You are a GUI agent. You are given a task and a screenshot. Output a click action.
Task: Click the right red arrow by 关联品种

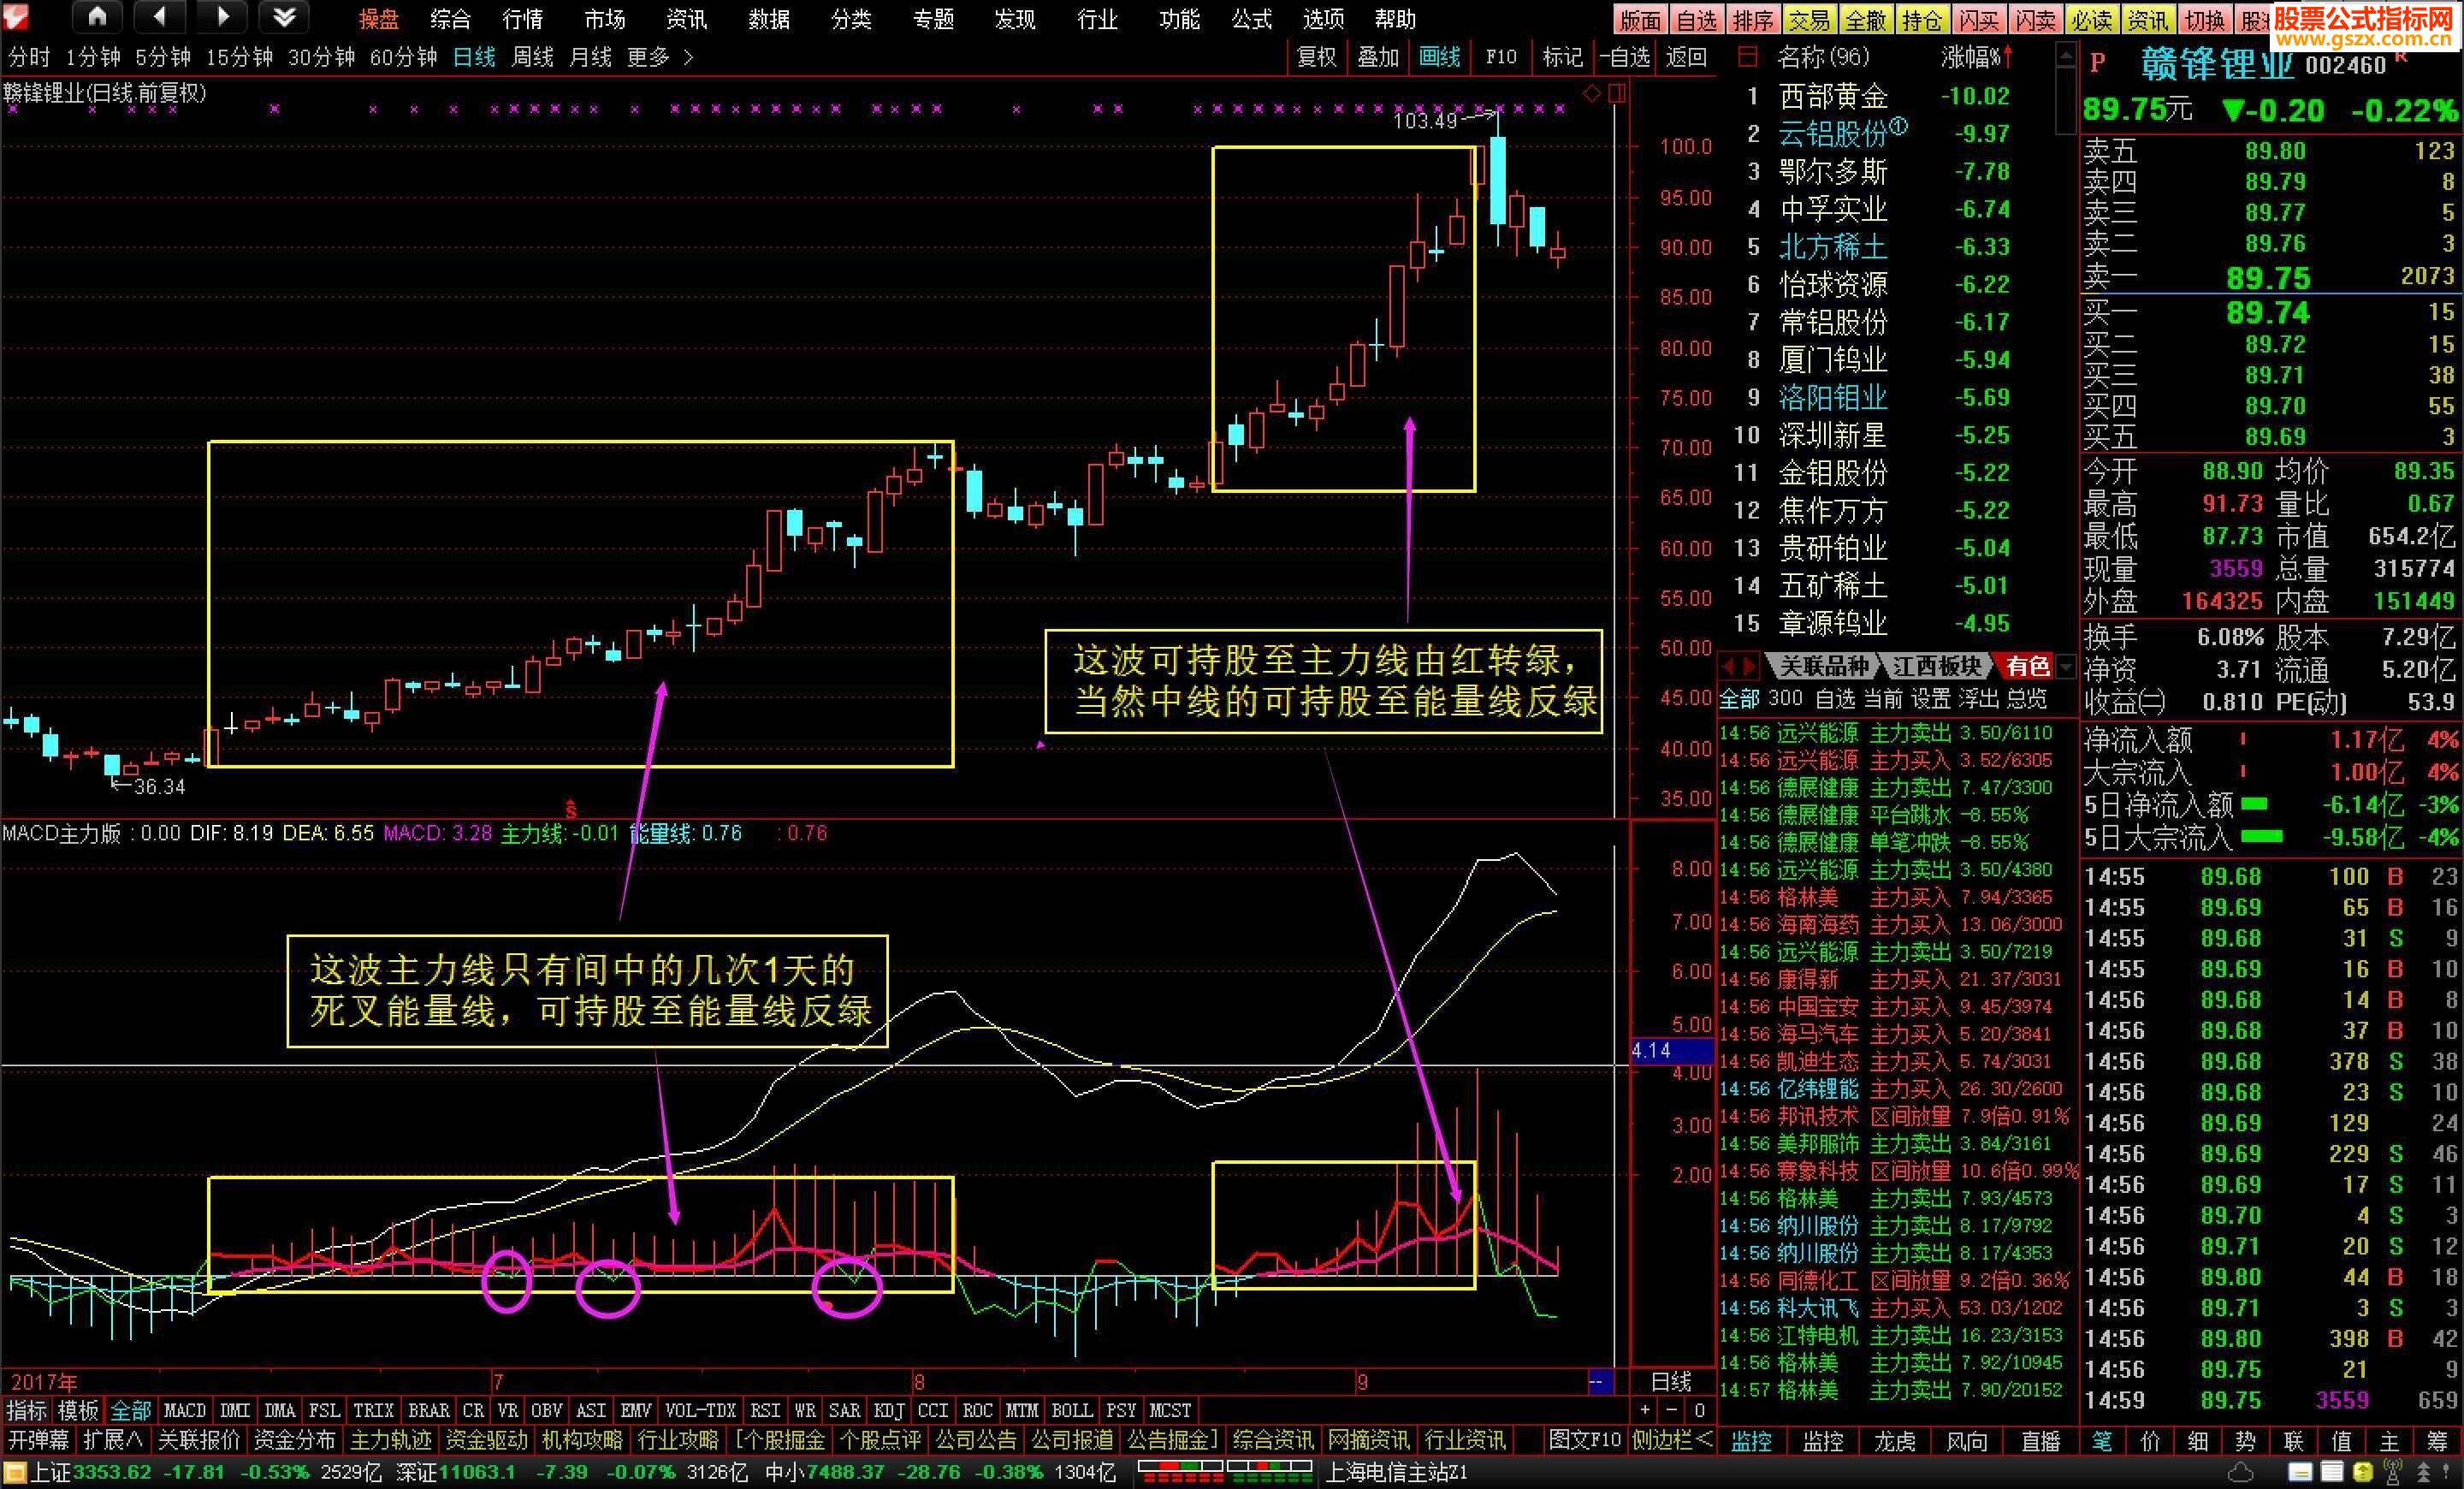pyautogui.click(x=1750, y=666)
